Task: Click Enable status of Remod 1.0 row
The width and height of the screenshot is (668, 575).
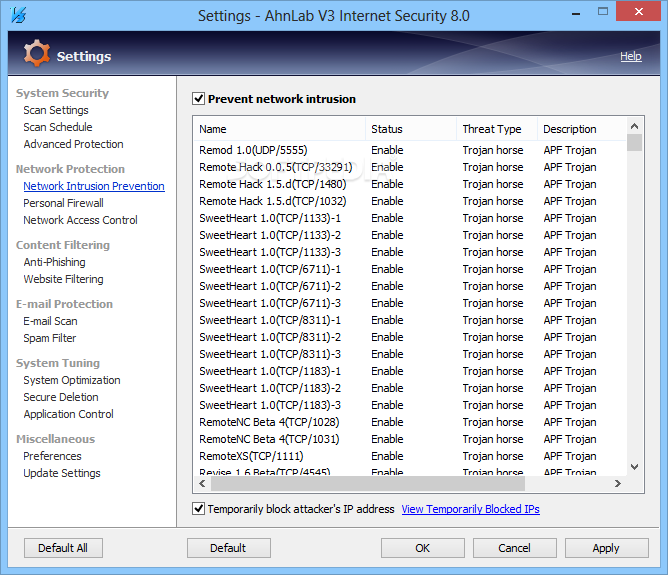Action: pyautogui.click(x=387, y=150)
